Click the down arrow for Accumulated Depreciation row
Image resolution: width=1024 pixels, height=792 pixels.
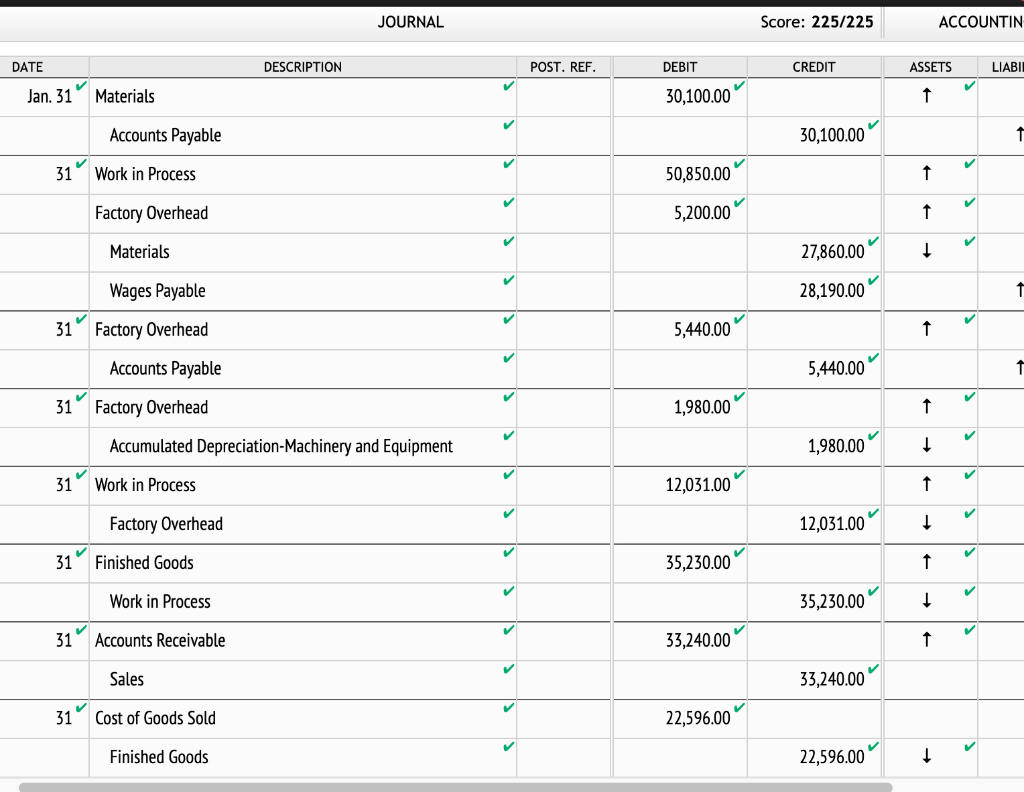pos(928,446)
